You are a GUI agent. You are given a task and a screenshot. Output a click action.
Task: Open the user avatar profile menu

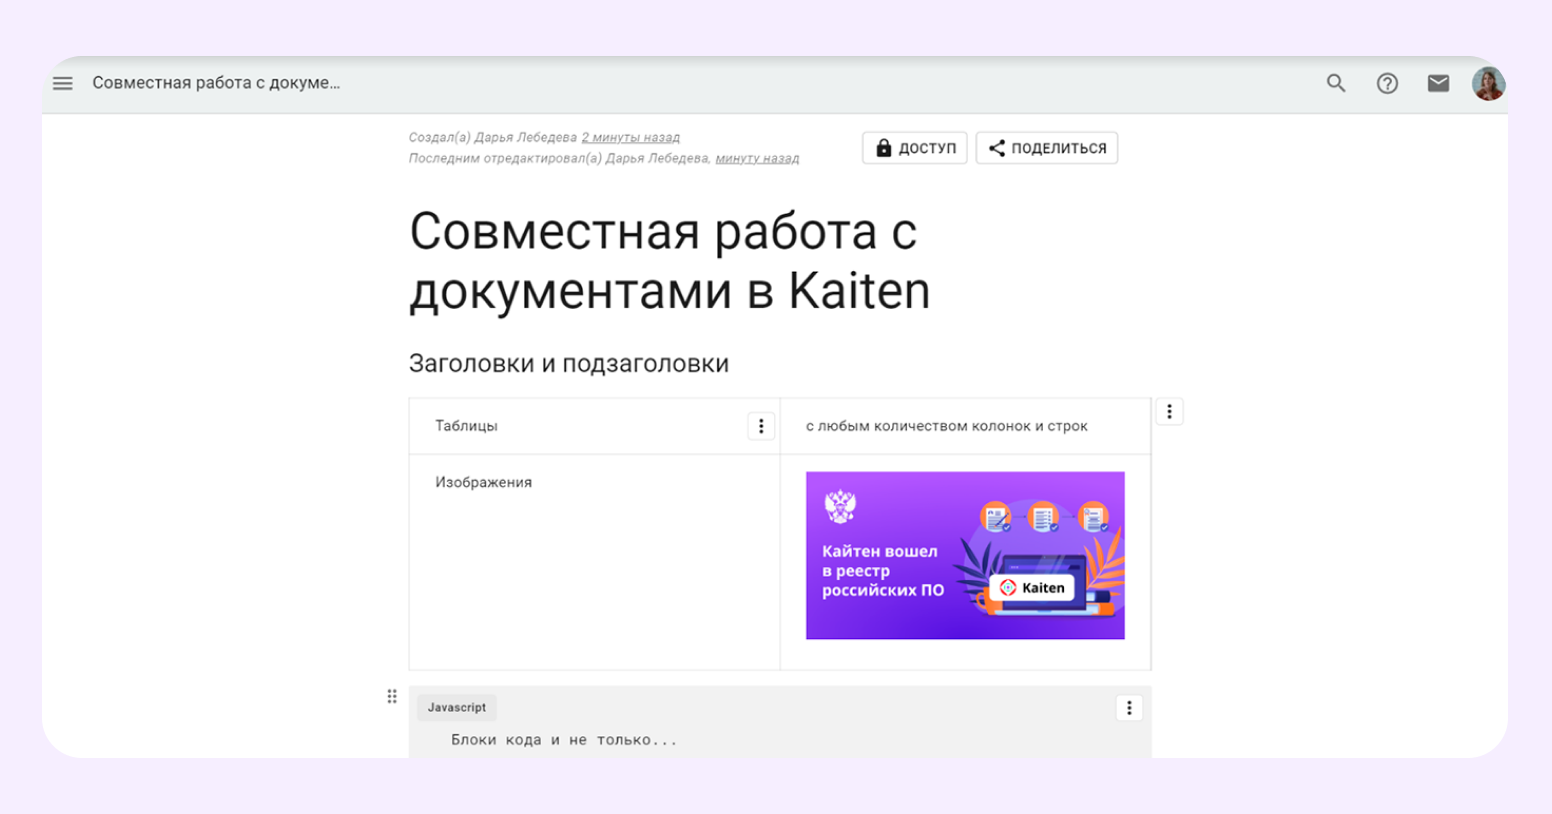click(1488, 83)
